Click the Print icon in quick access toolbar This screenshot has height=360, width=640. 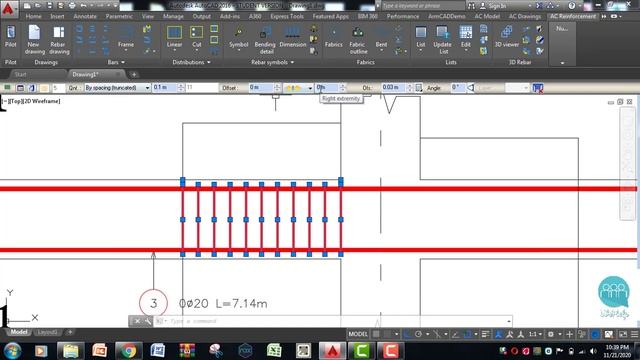click(x=72, y=6)
